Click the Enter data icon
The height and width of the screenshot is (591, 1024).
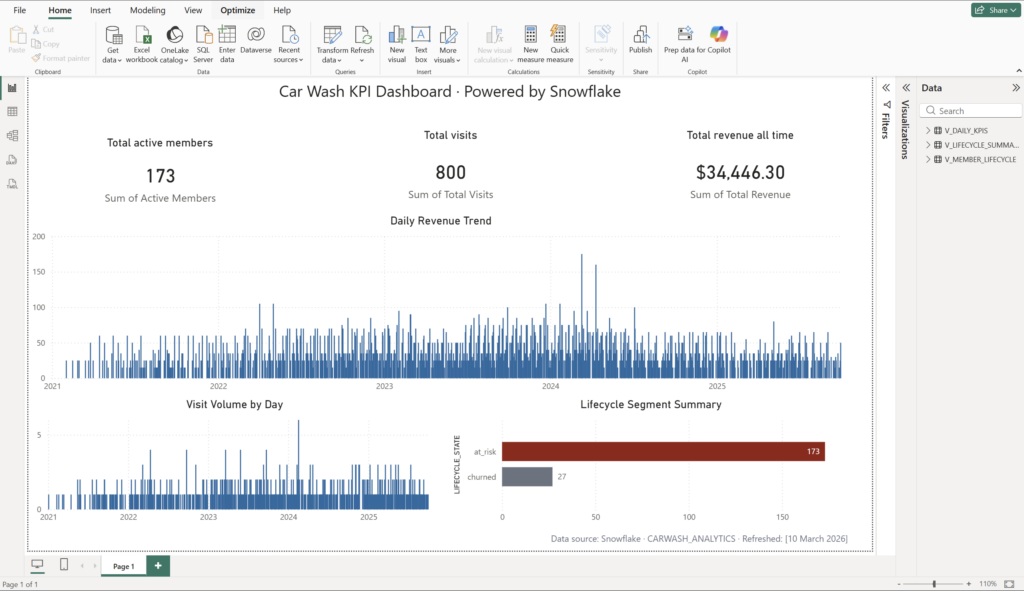click(x=227, y=43)
